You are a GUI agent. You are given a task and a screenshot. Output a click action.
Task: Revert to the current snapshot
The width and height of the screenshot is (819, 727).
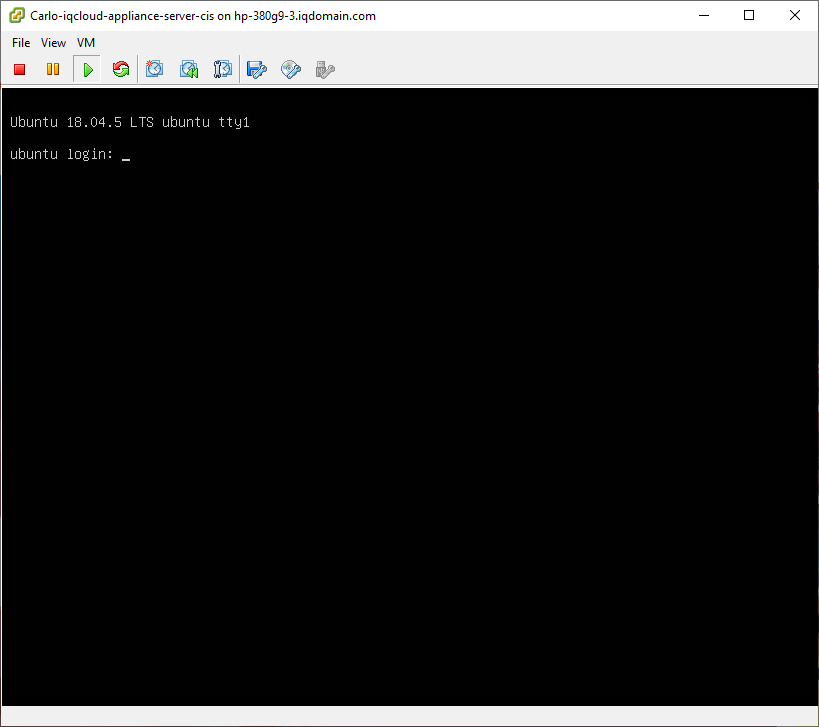189,69
